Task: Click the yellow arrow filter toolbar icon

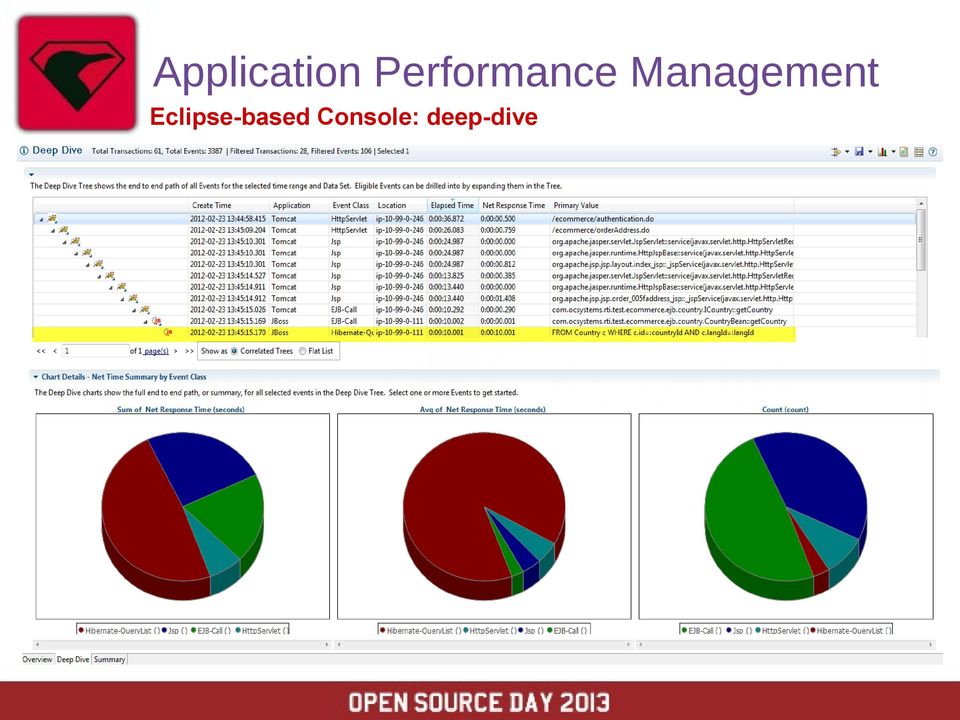Action: [836, 152]
